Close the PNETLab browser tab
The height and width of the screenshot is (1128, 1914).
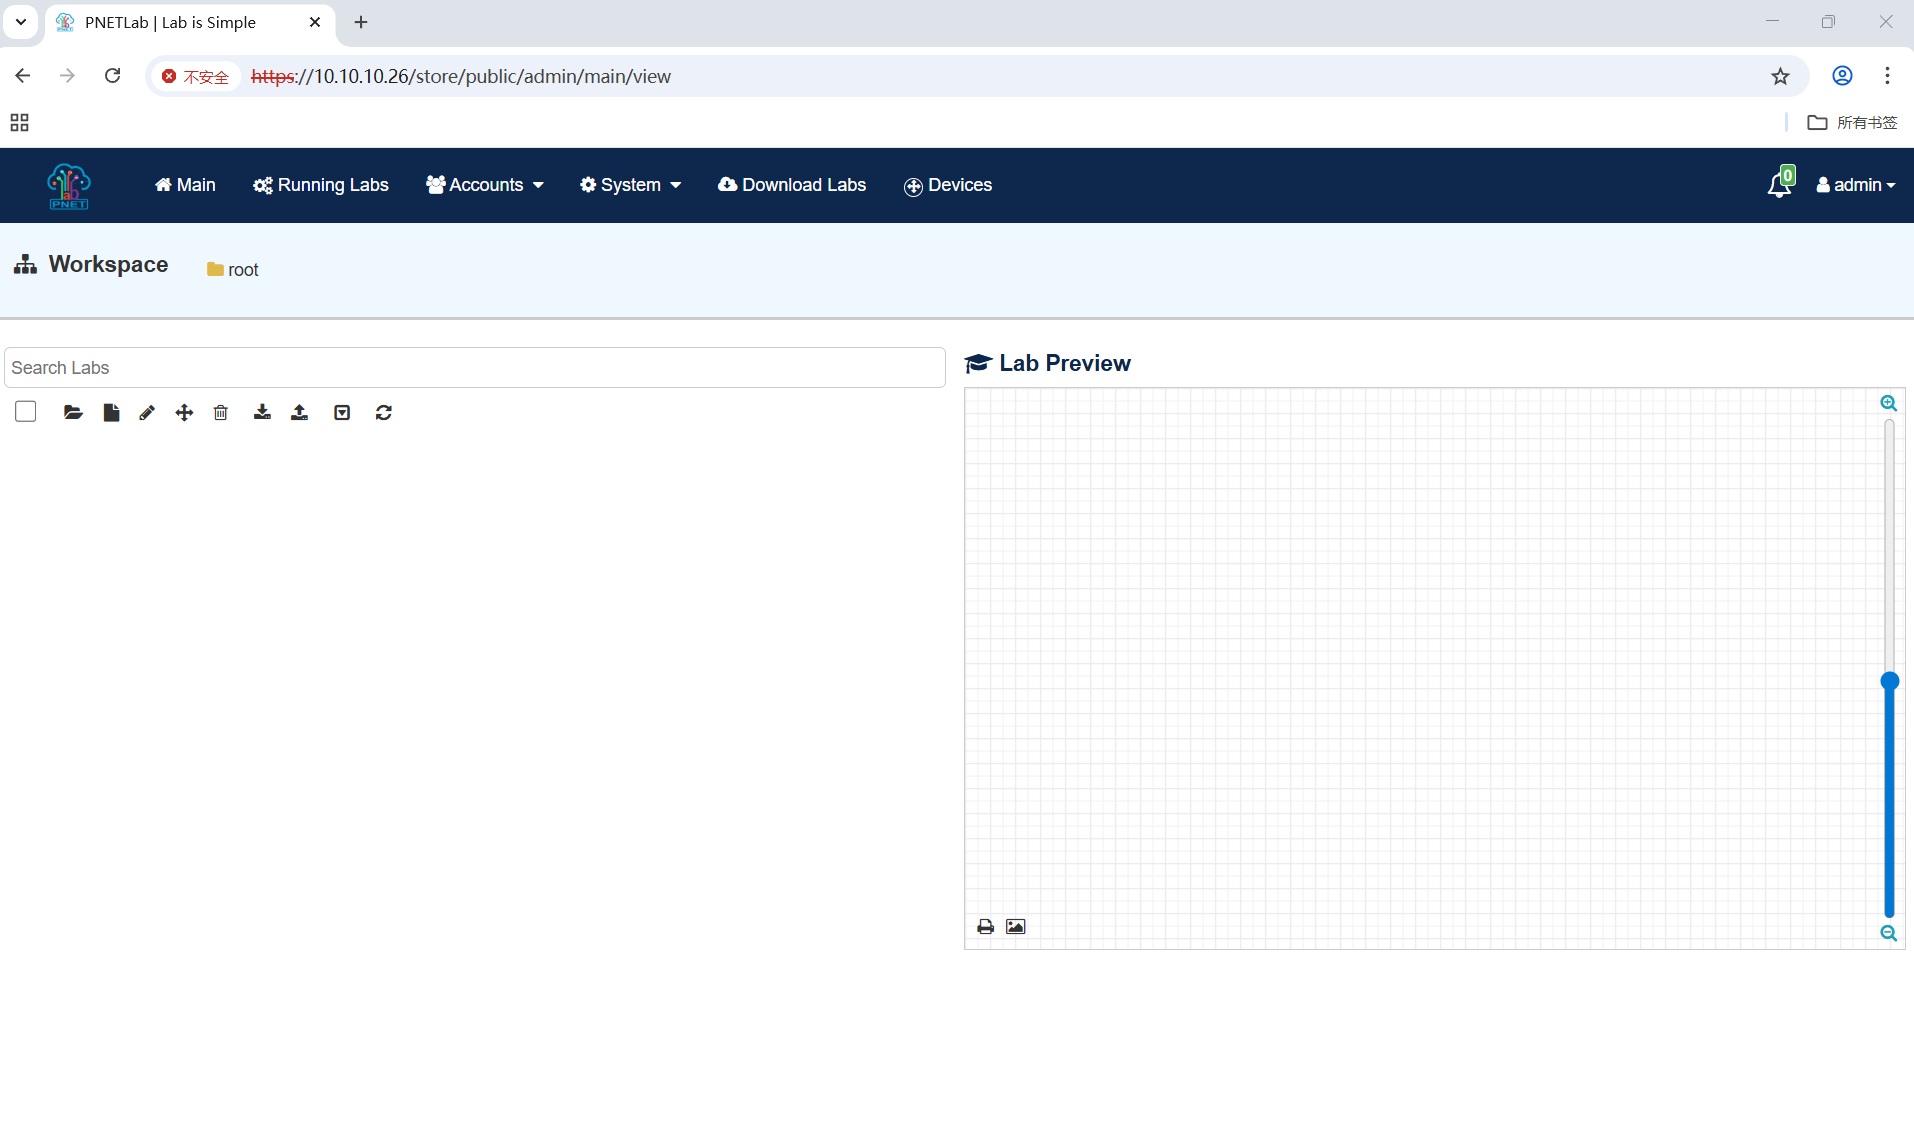click(315, 22)
